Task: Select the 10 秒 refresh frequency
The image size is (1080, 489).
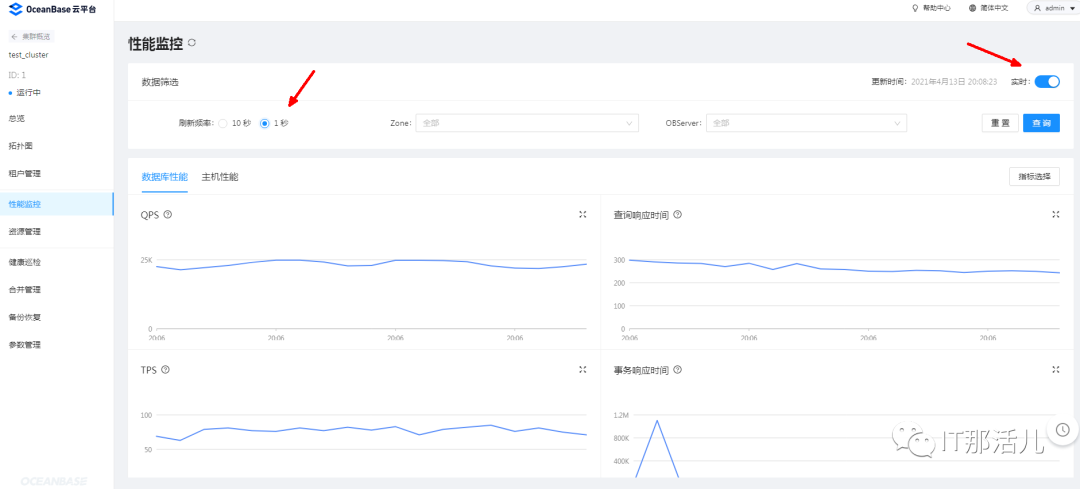Action: [x=223, y=123]
